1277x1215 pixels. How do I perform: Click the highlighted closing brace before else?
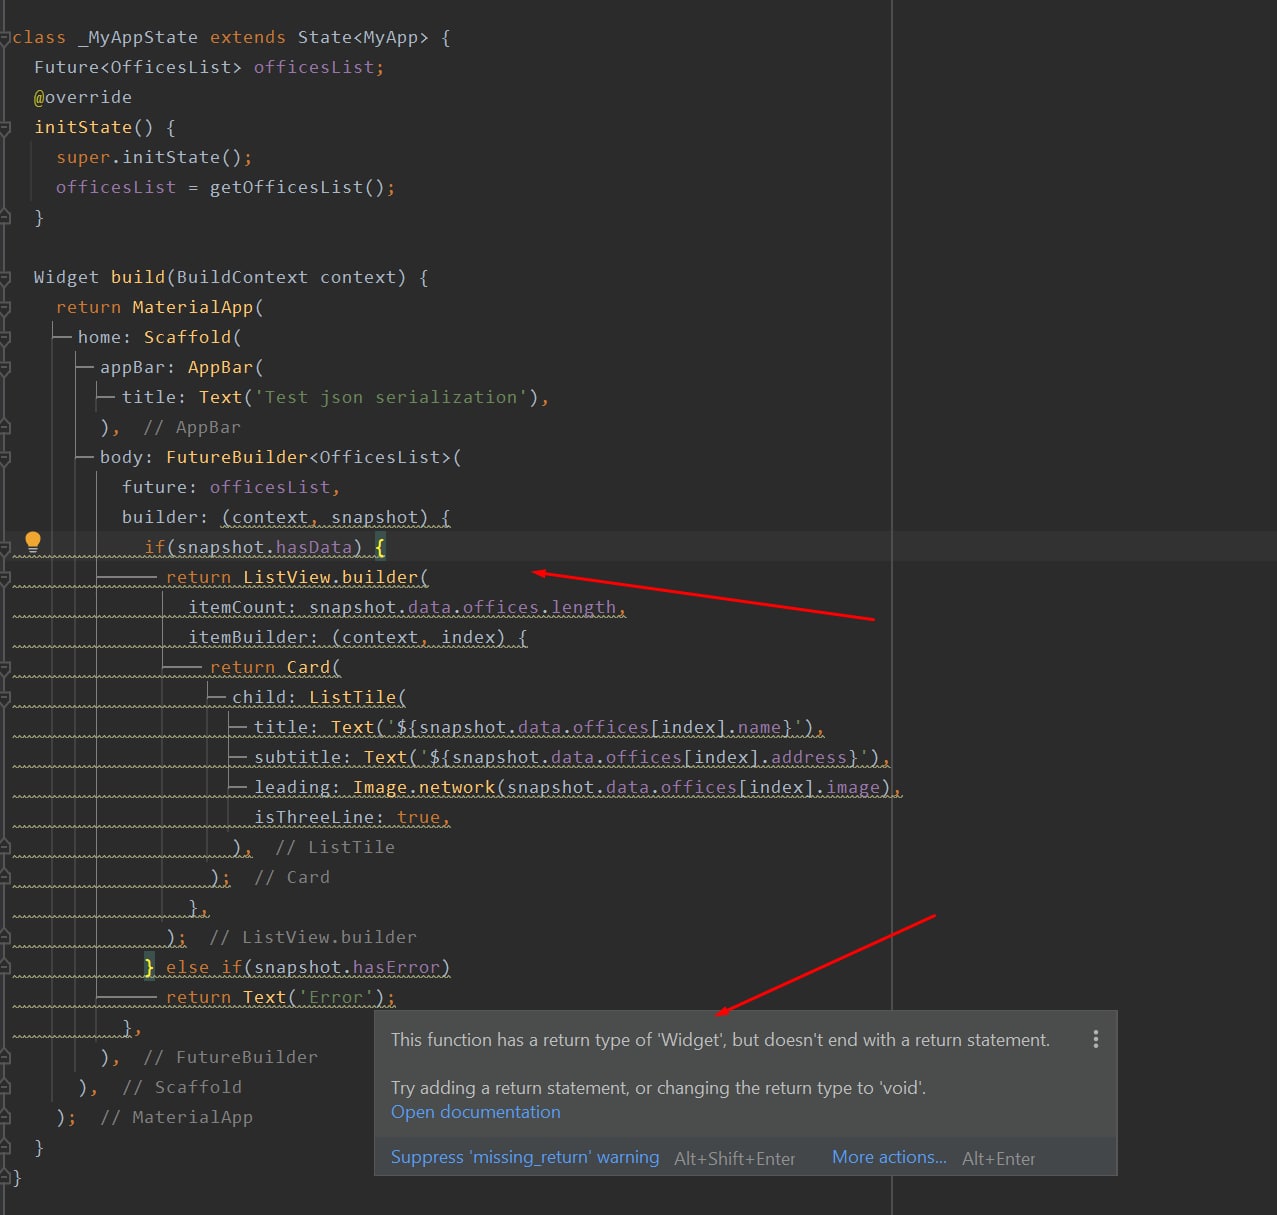point(149,967)
